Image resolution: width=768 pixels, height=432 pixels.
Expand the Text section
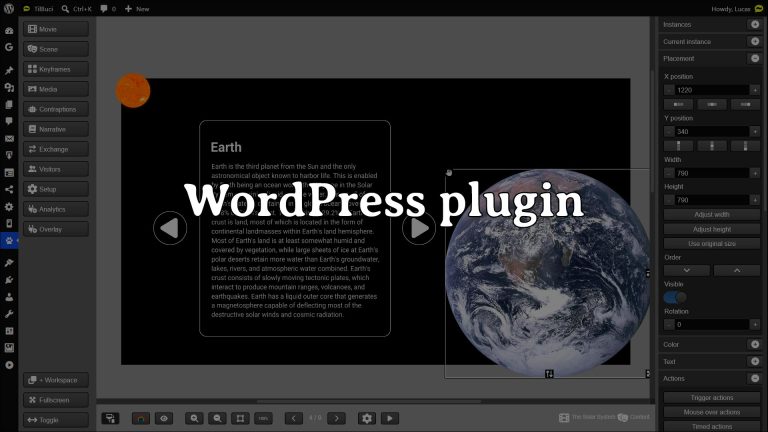[x=755, y=361]
